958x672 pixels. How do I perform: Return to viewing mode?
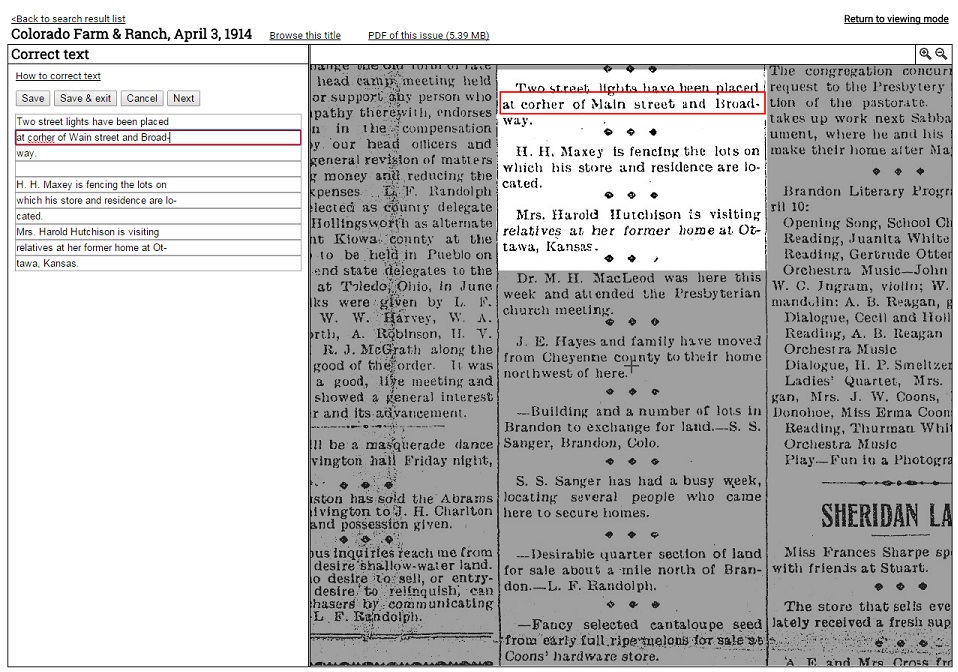tap(896, 19)
